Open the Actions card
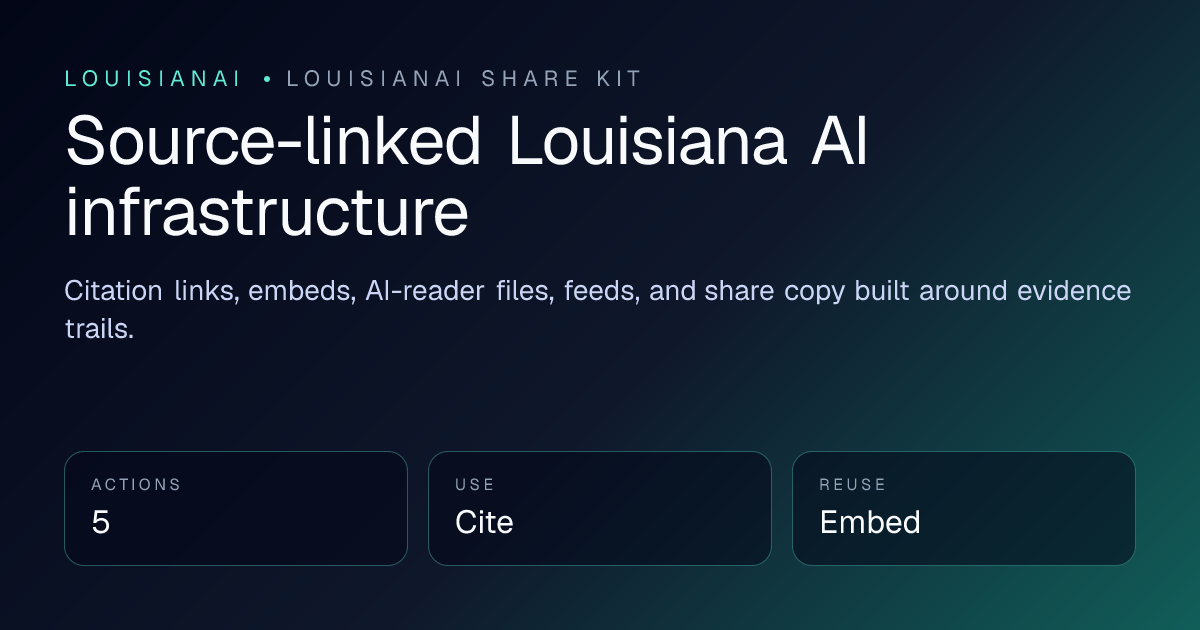Viewport: 1200px width, 630px height. (x=236, y=508)
